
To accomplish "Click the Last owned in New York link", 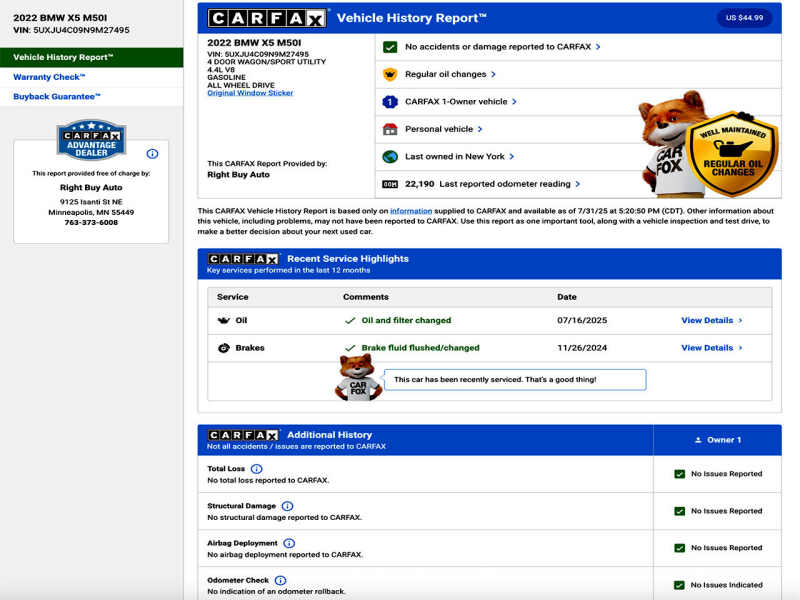I will click(455, 157).
